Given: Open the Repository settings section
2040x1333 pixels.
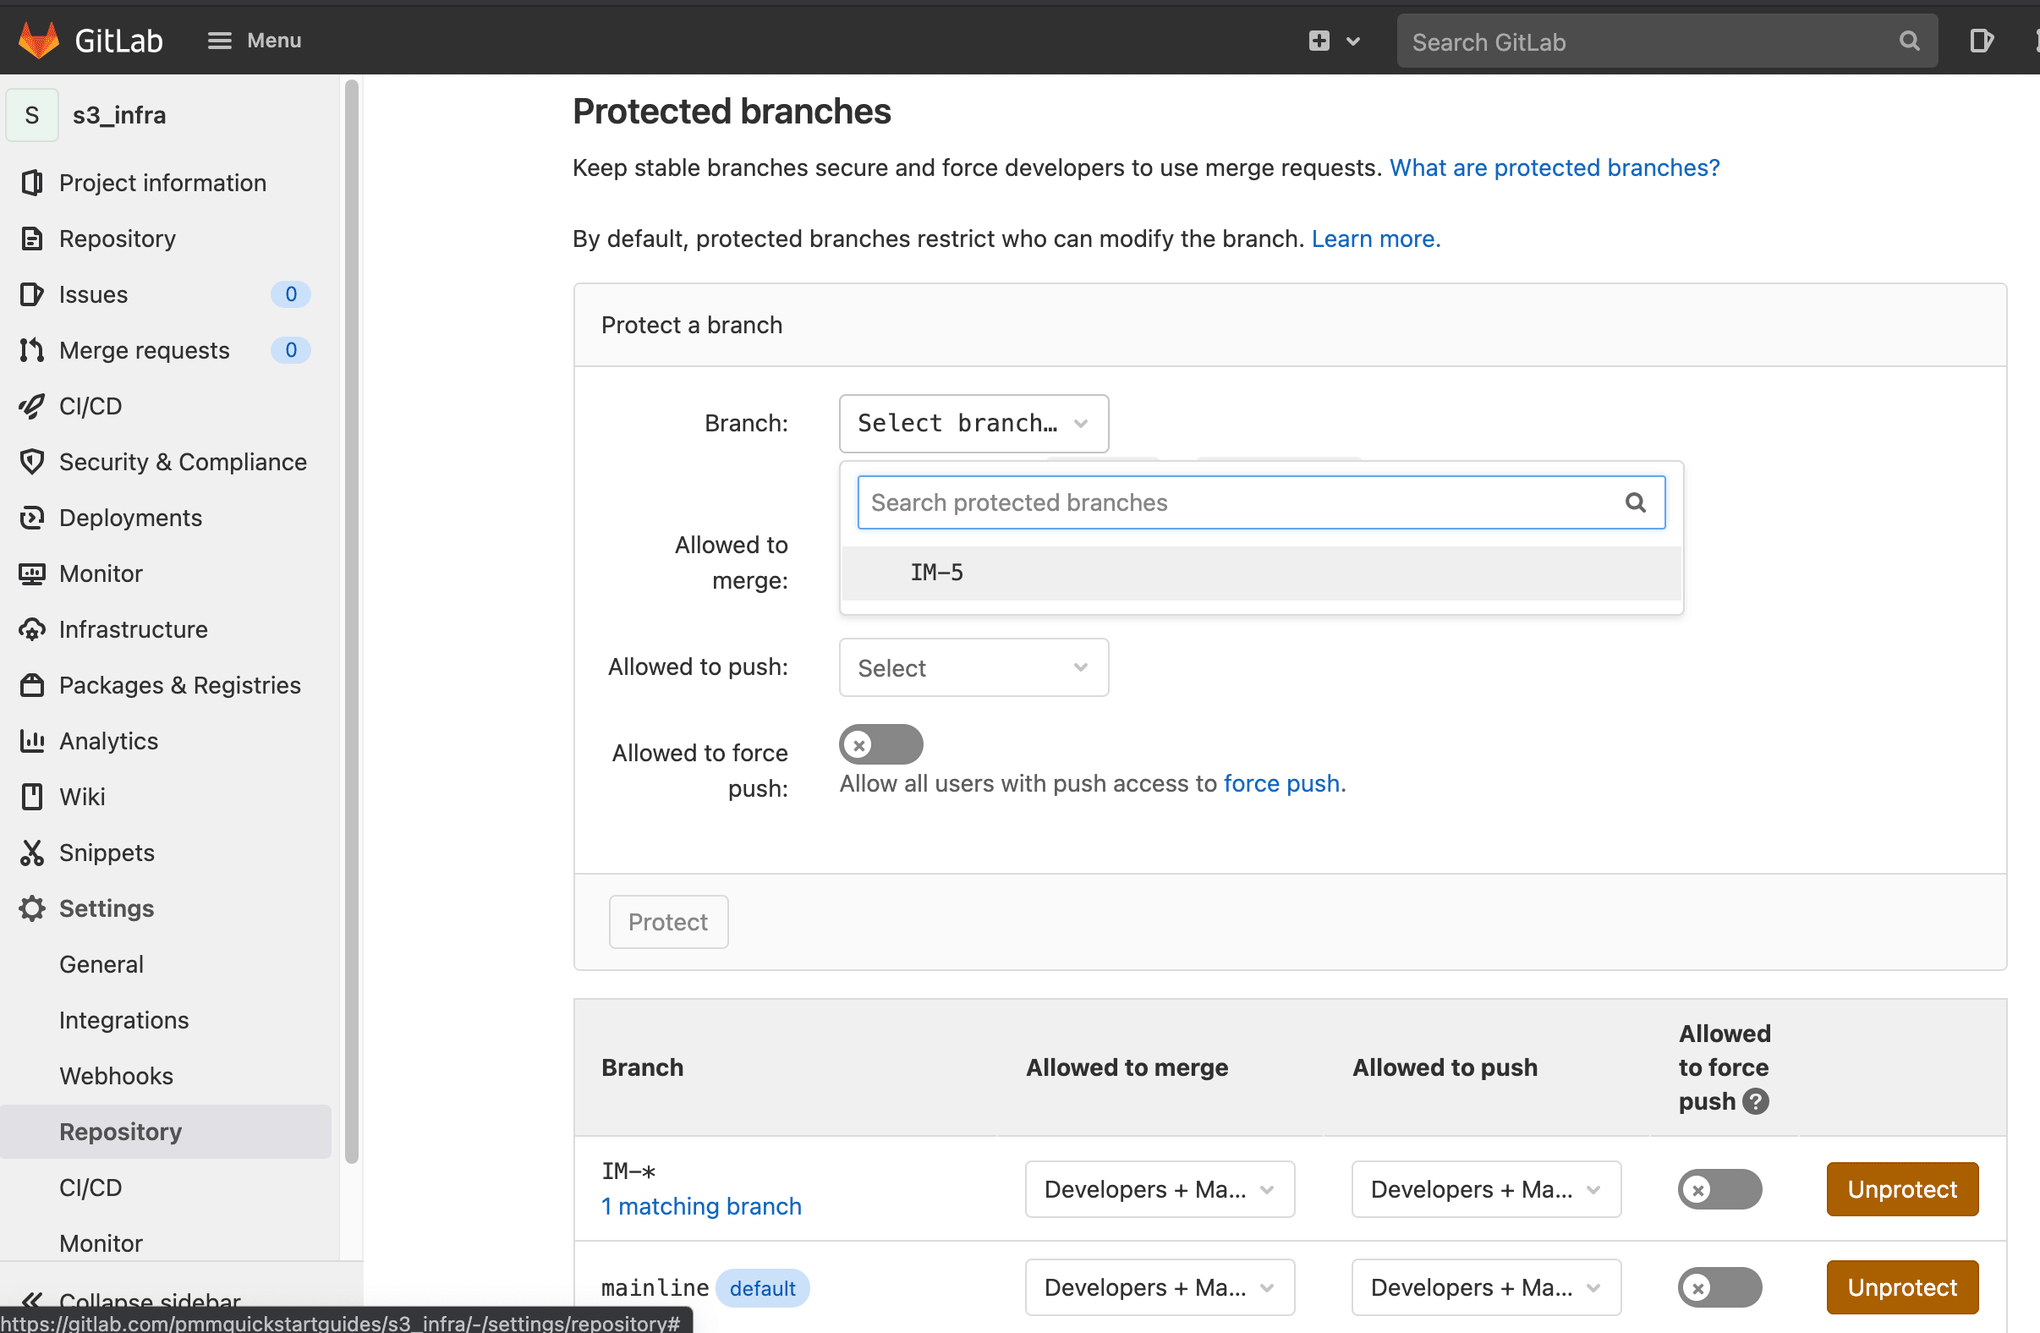Looking at the screenshot, I should (121, 1131).
